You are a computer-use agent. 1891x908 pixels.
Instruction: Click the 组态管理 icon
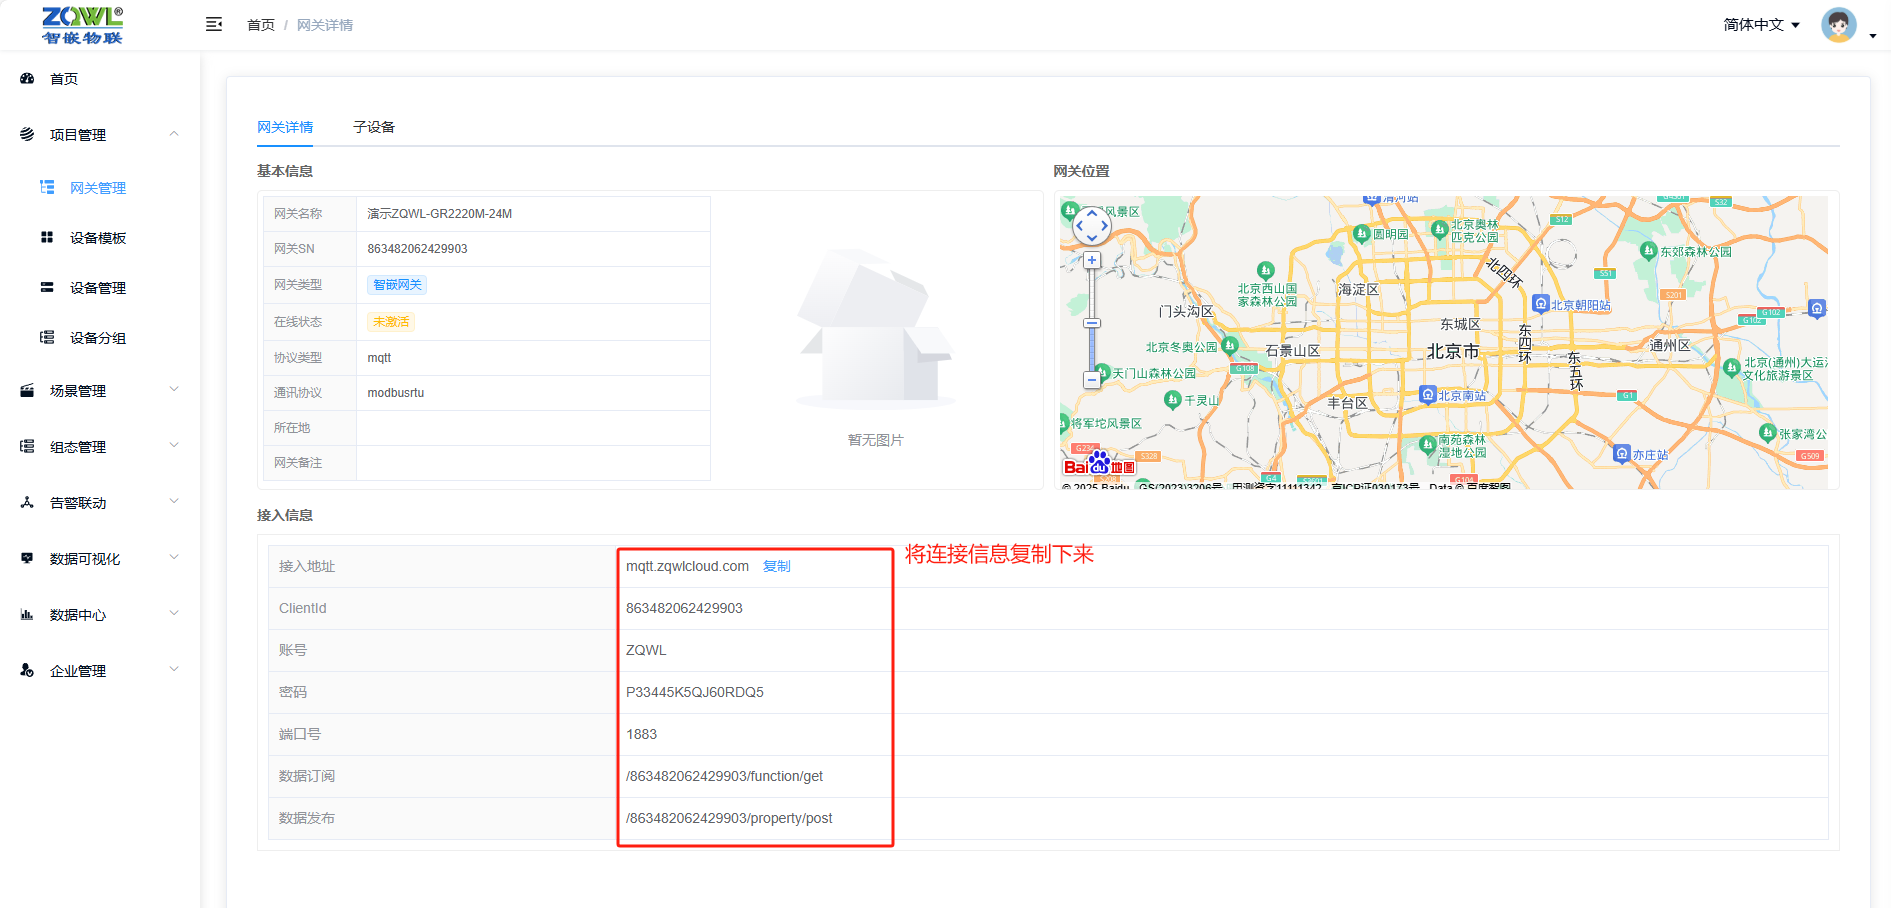click(x=27, y=446)
